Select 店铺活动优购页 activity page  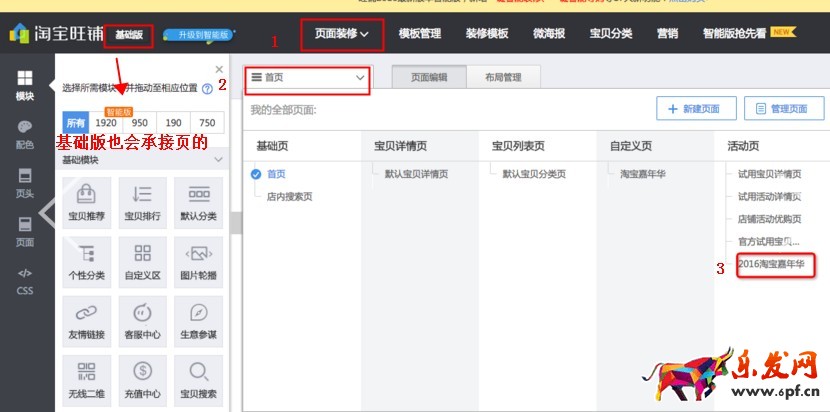click(x=770, y=219)
